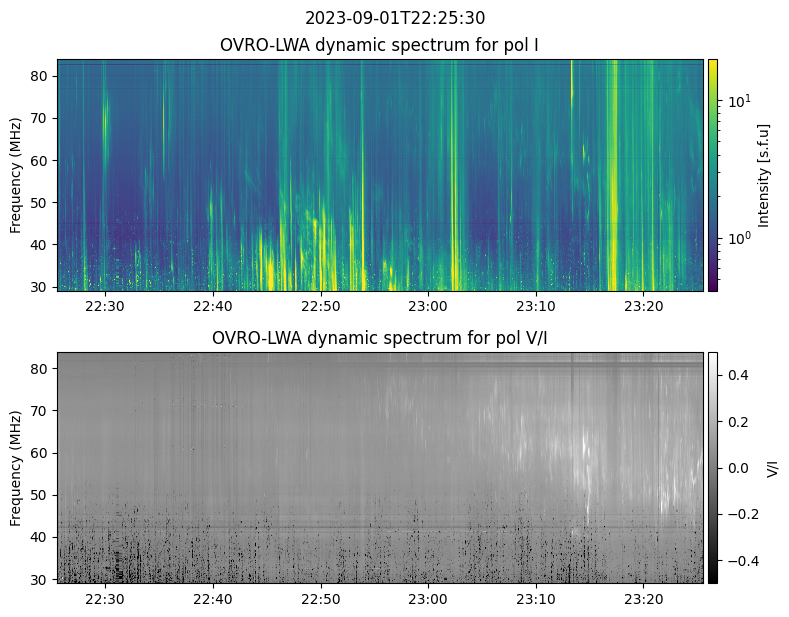Click the top plot's 'Frequency (MHz)' axis label
Image resolution: width=789 pixels, height=617 pixels.
coord(16,175)
